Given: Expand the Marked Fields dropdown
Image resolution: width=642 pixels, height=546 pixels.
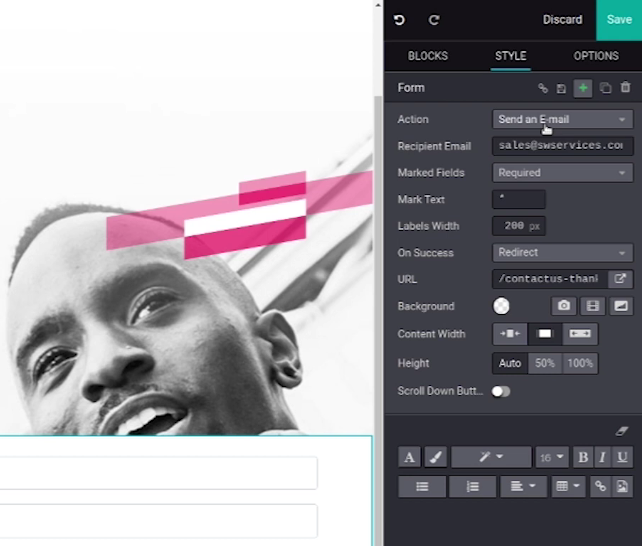Looking at the screenshot, I should coord(563,173).
